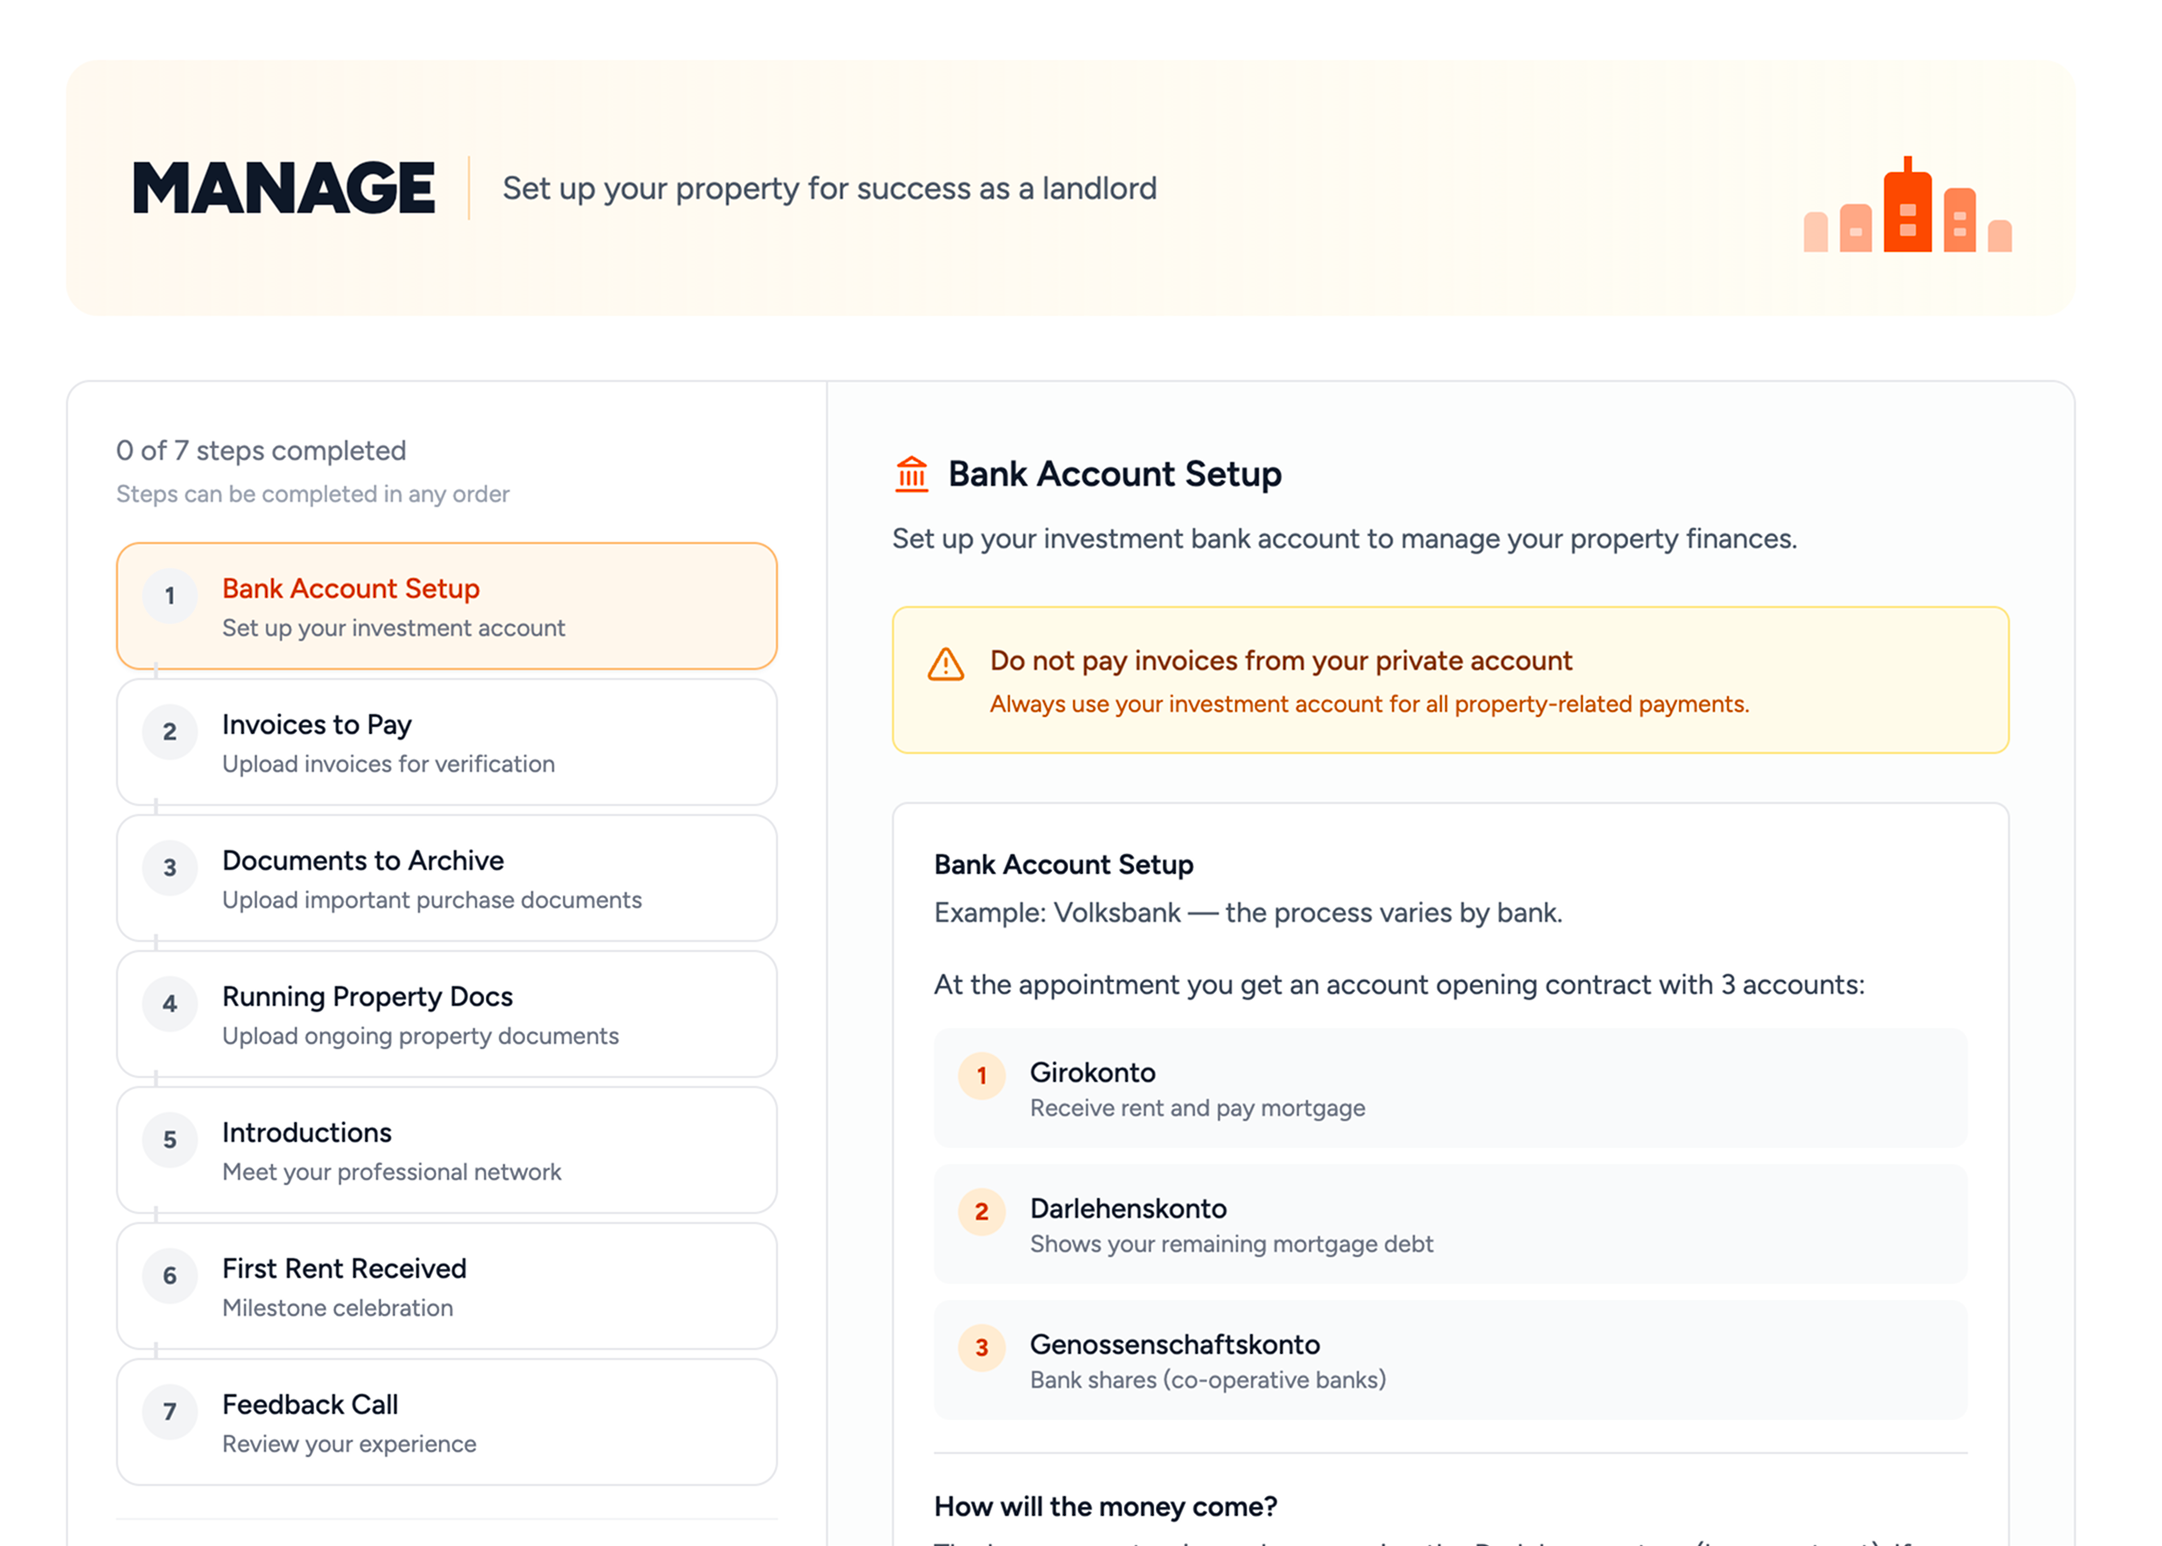Screen dimensions: 2162x1546
Task: Click the Genossenschaftskonto account row
Action: pos(1450,1360)
